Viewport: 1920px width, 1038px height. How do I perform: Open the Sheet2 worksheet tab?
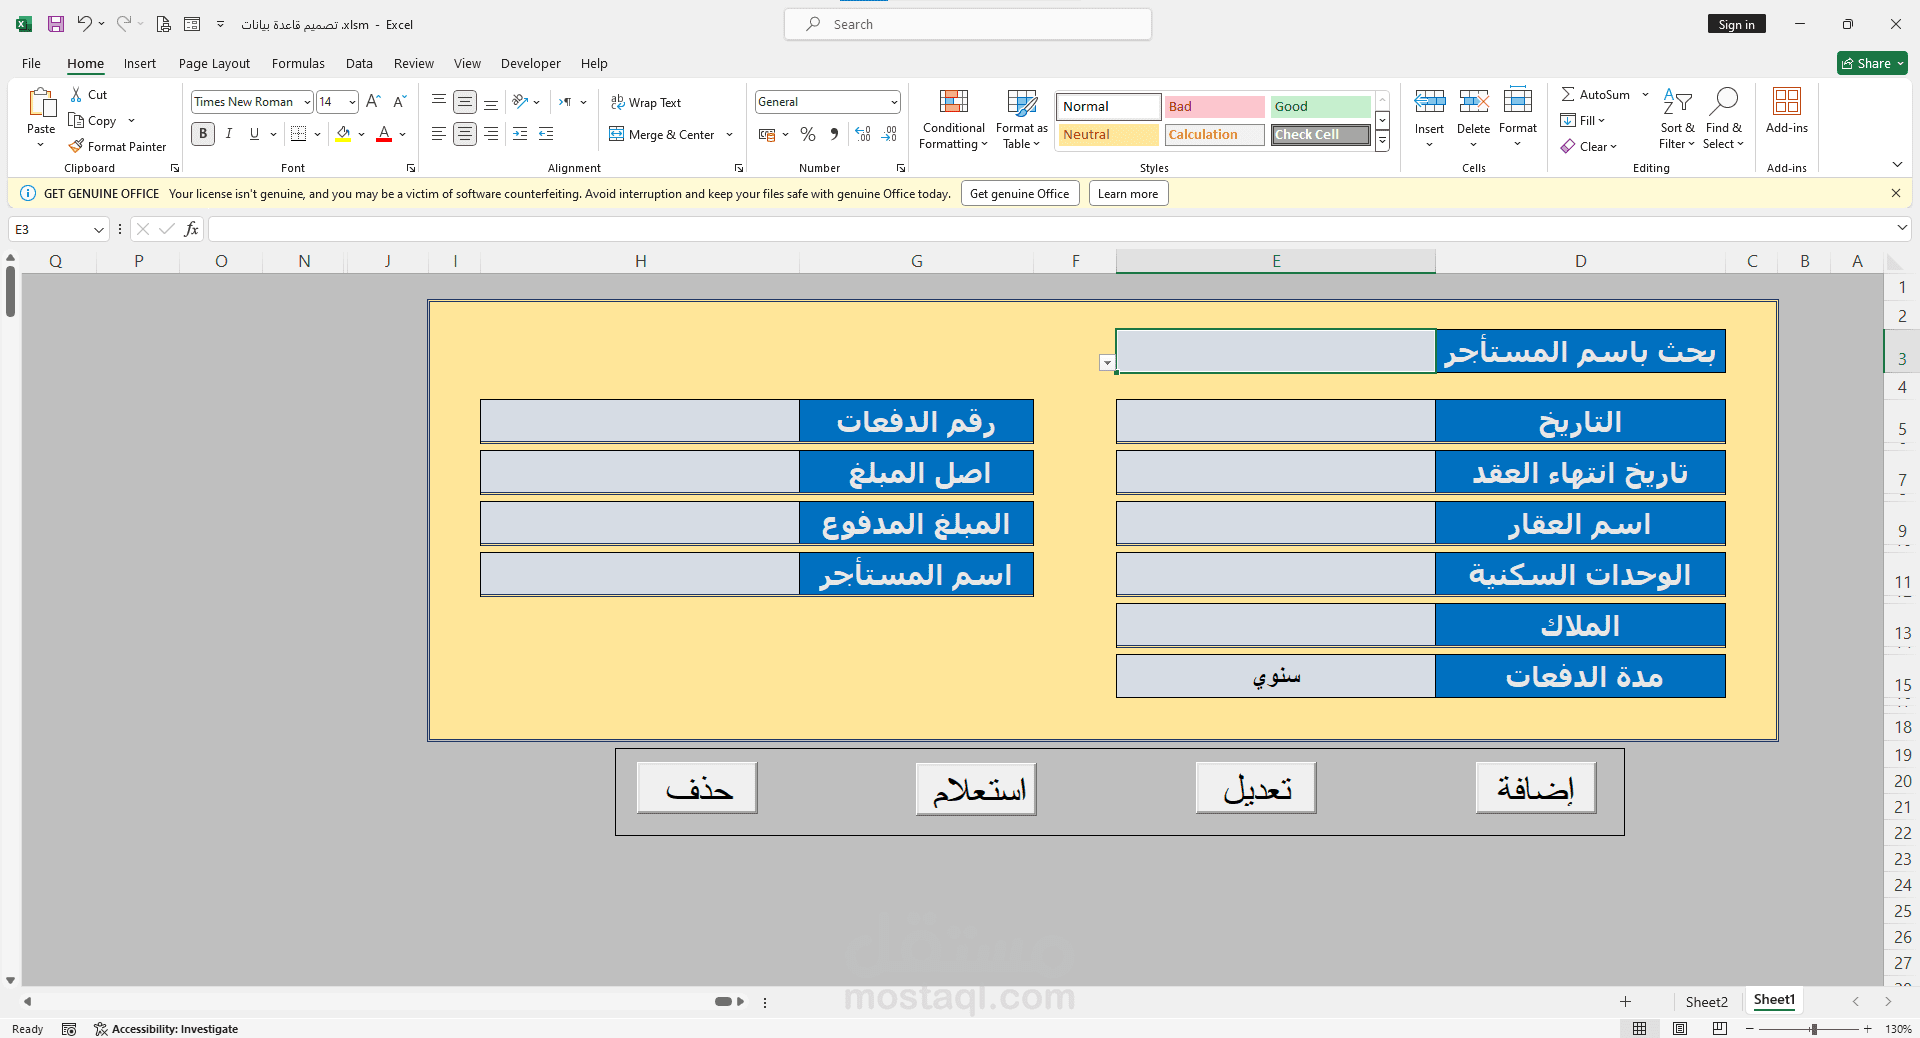(1706, 1001)
